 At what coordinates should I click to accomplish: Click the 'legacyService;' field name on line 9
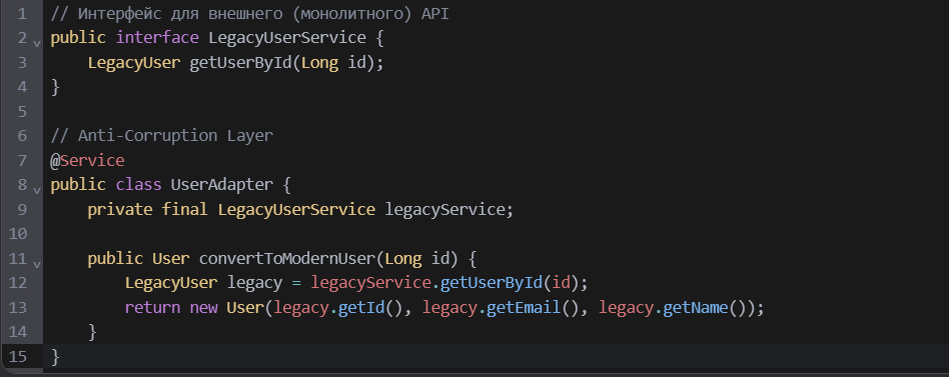click(x=449, y=209)
